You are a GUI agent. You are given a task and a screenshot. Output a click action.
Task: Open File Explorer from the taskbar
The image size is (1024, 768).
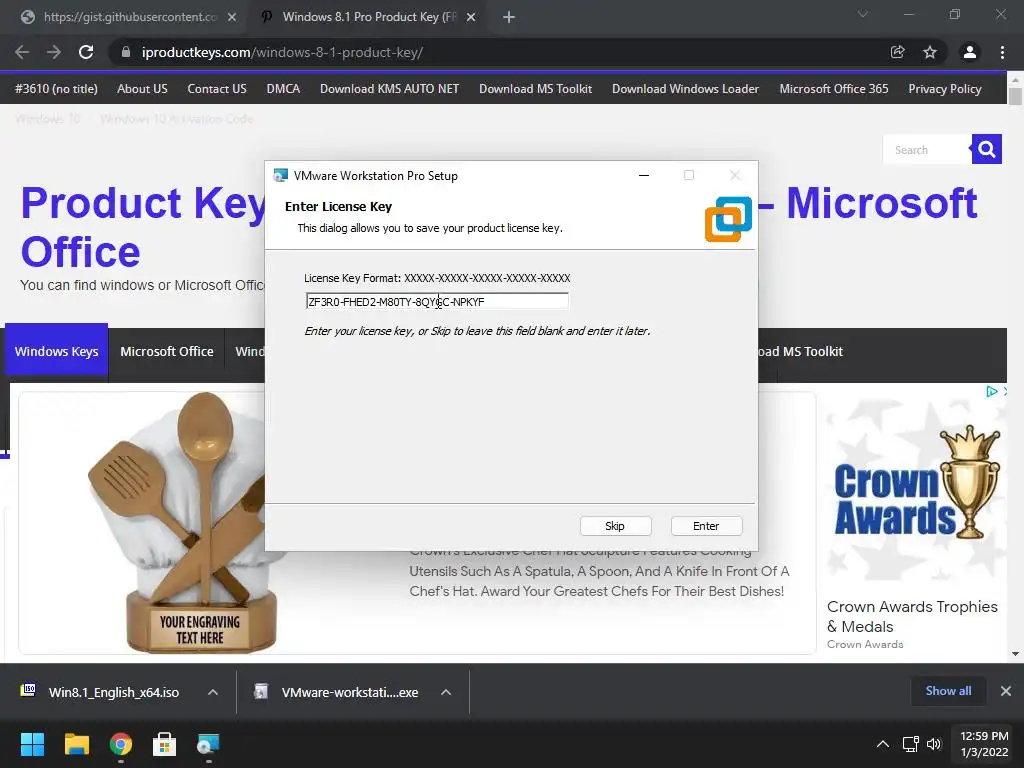pyautogui.click(x=76, y=744)
